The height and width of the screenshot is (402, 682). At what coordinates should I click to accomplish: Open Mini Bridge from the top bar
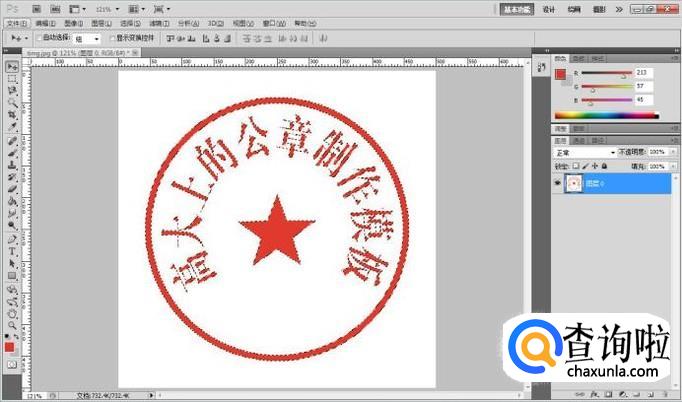pyautogui.click(x=53, y=8)
